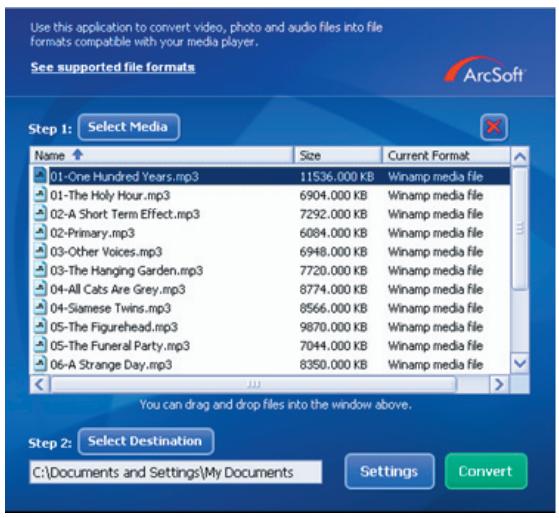Open the Select Destination dialog
This screenshot has height=518, width=559.
tap(146, 441)
